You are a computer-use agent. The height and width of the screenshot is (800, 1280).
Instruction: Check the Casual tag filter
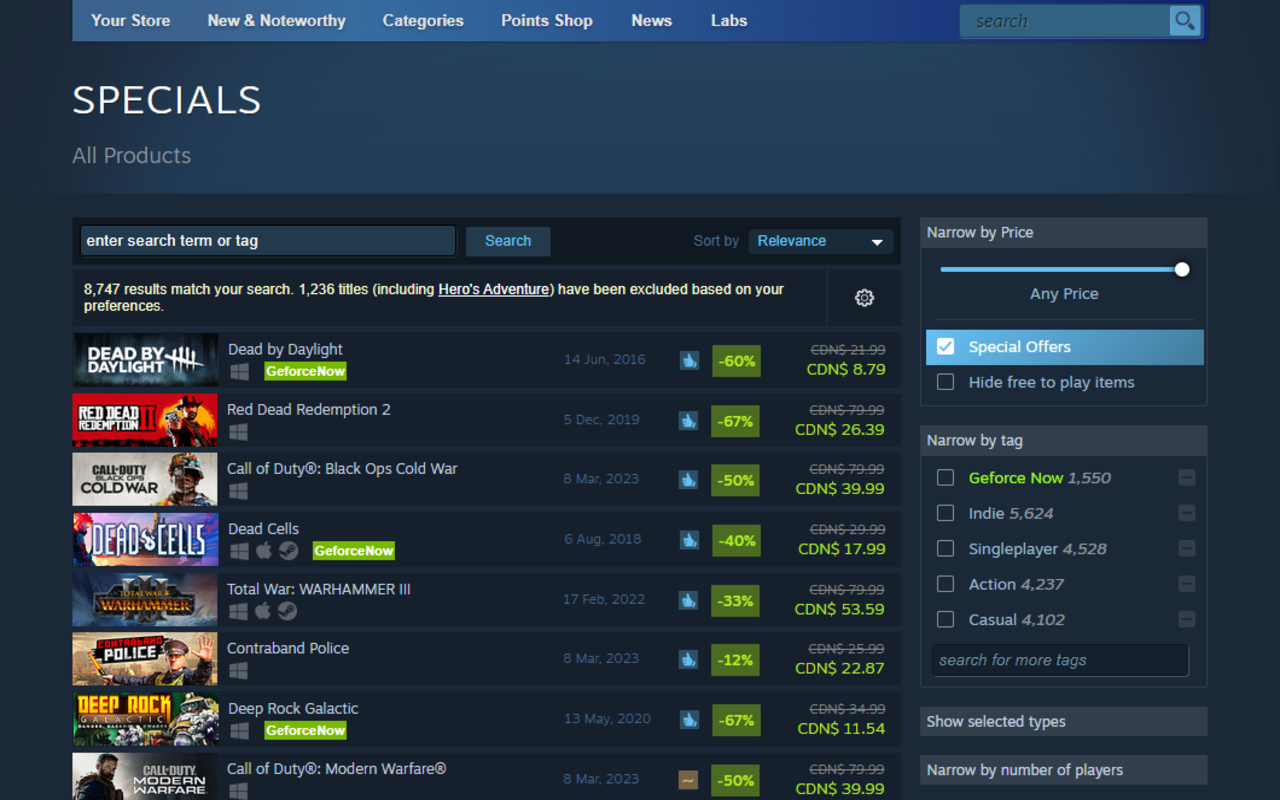[945, 620]
